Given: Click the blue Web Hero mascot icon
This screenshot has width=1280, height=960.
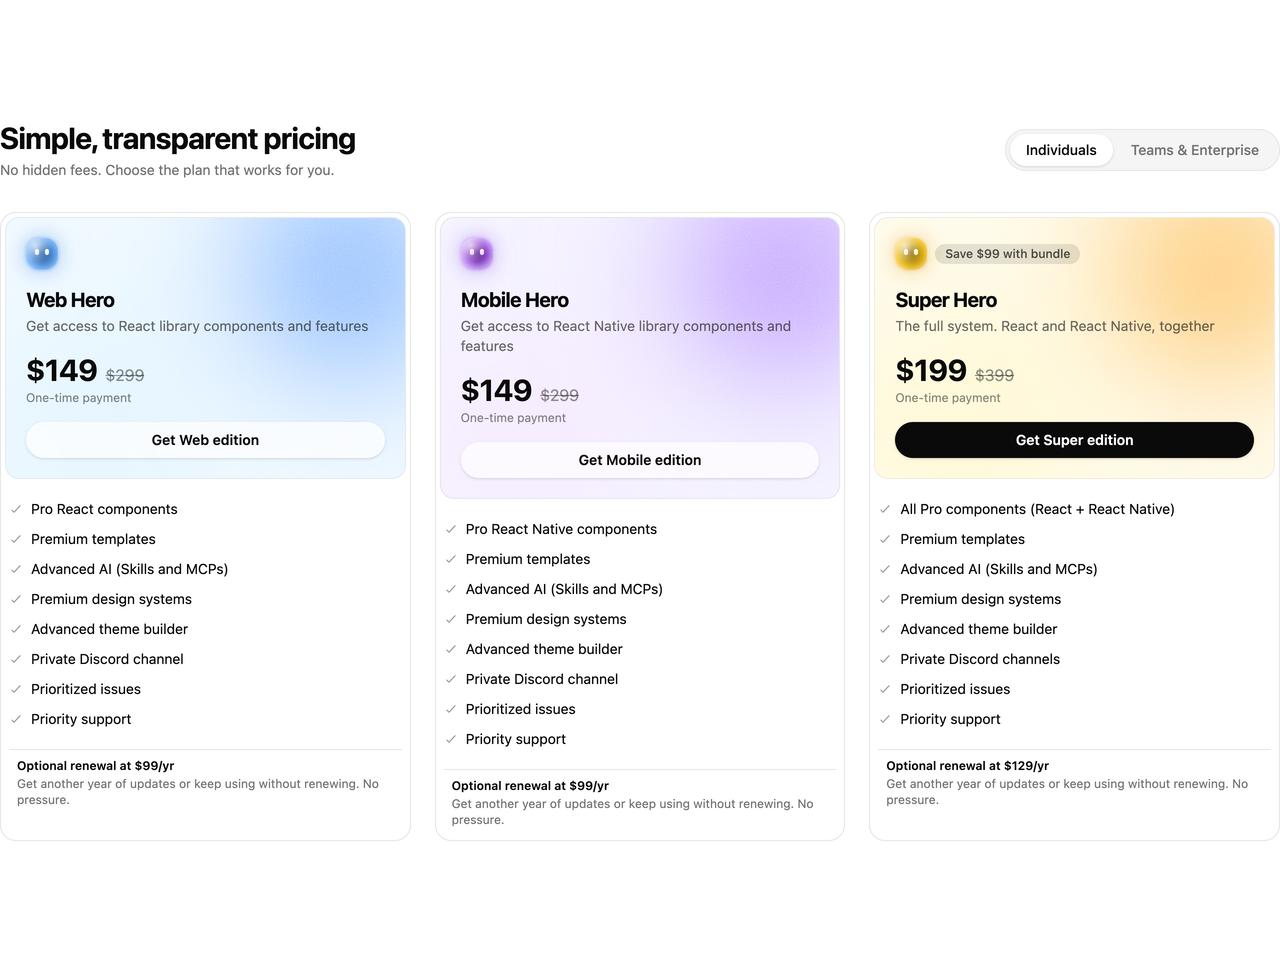Looking at the screenshot, I should [x=42, y=253].
